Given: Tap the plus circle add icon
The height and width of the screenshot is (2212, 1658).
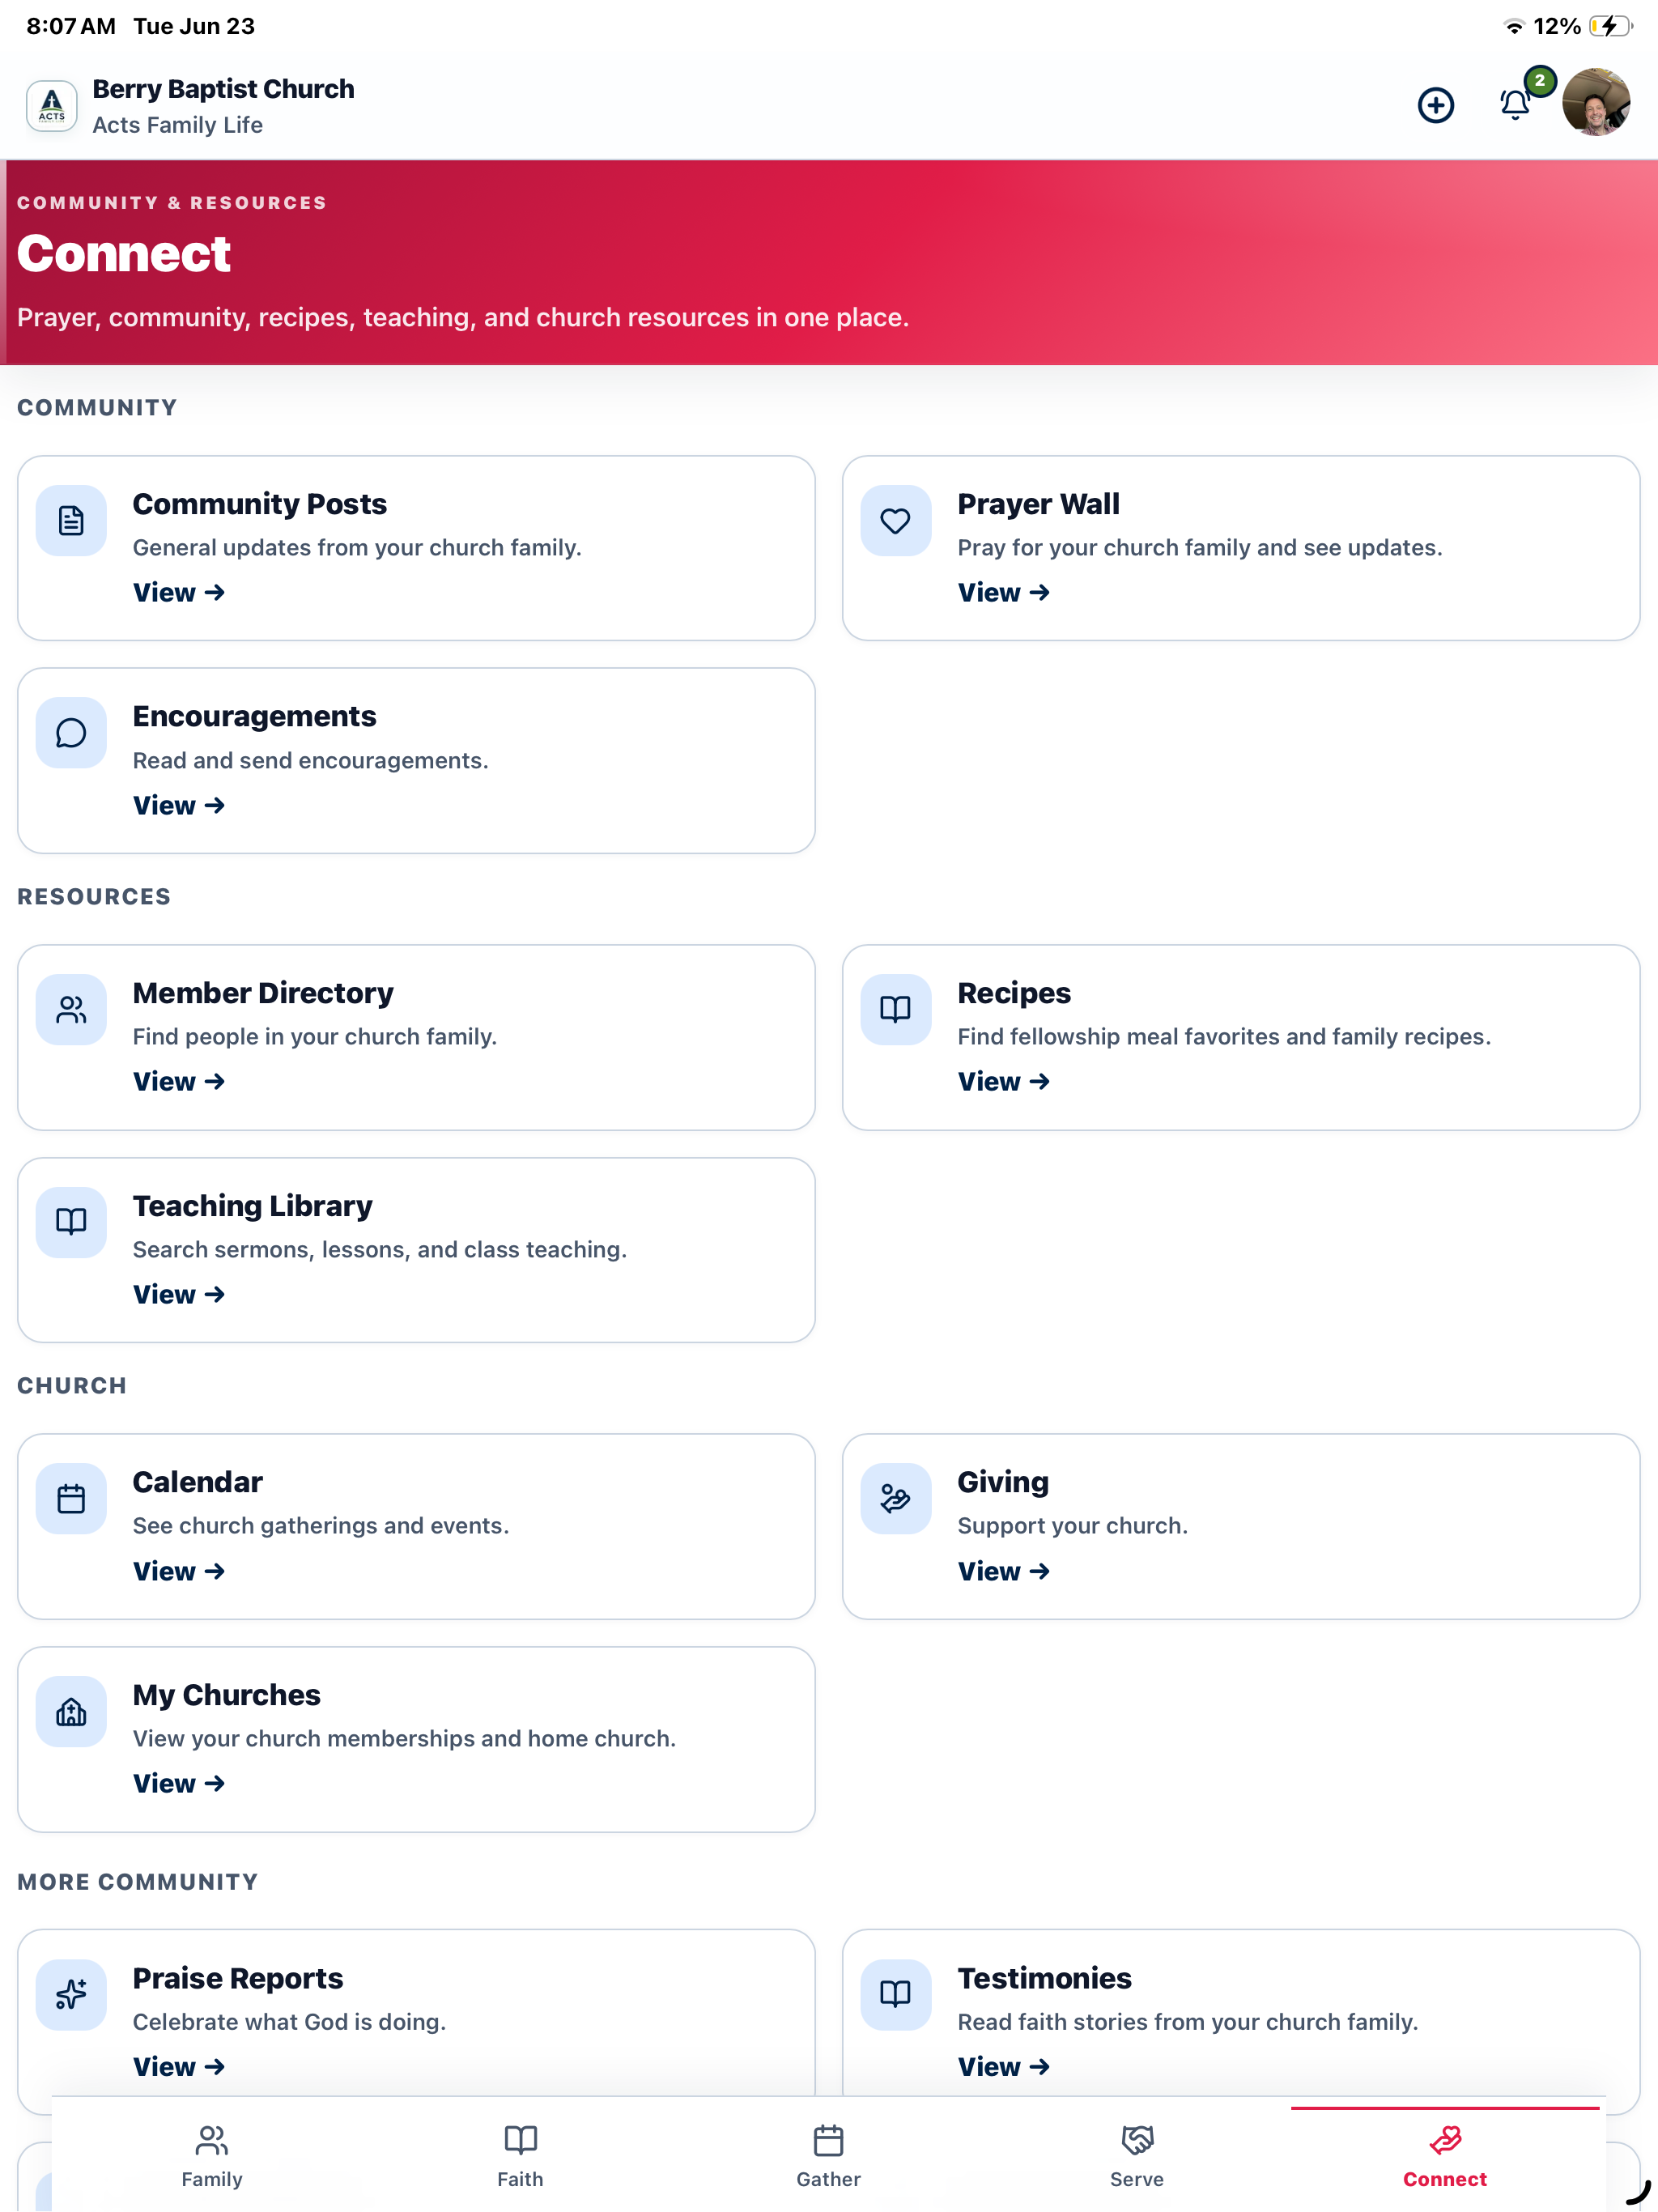Looking at the screenshot, I should coord(1435,105).
